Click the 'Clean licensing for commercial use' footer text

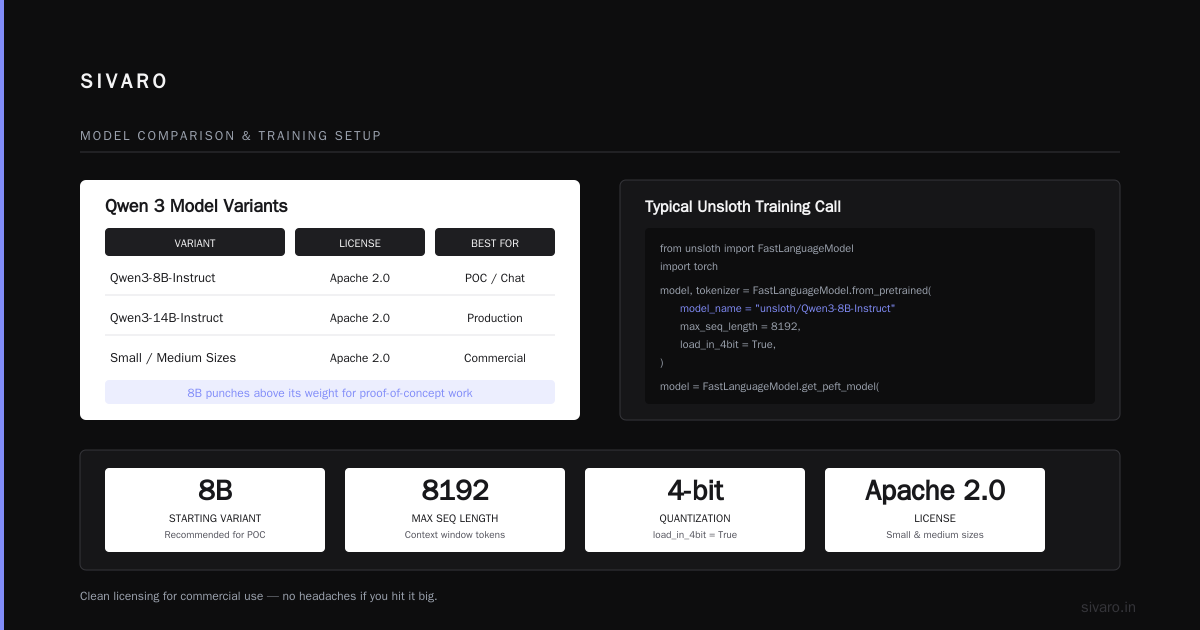(x=259, y=596)
